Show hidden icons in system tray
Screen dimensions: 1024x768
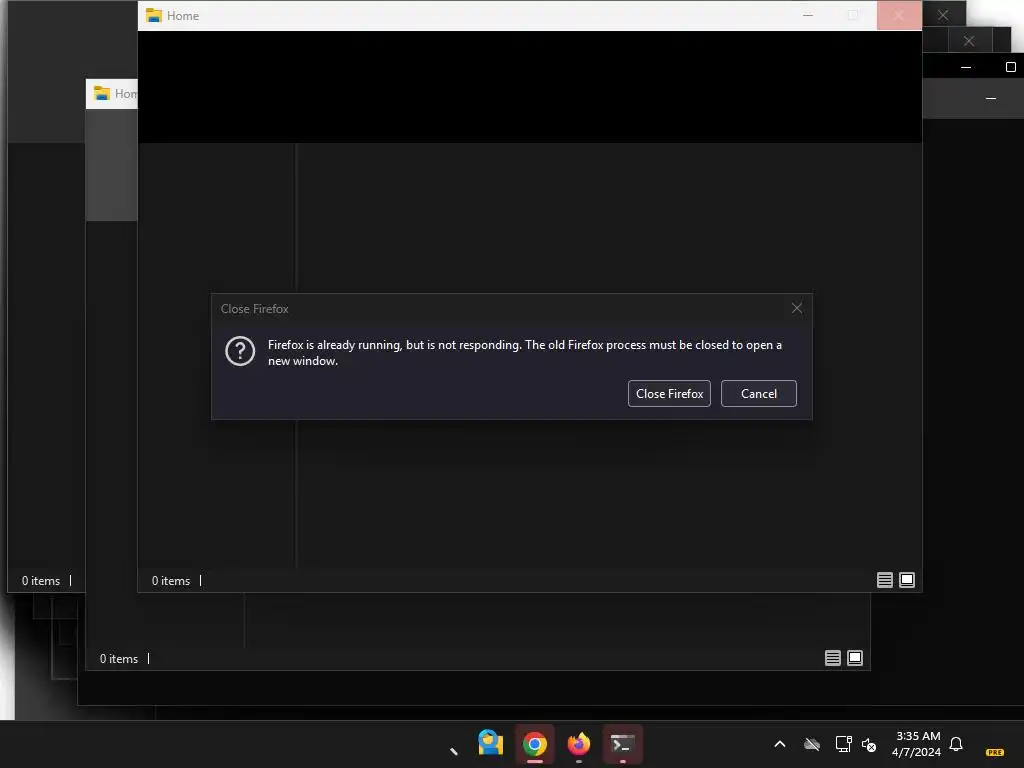[780, 744]
